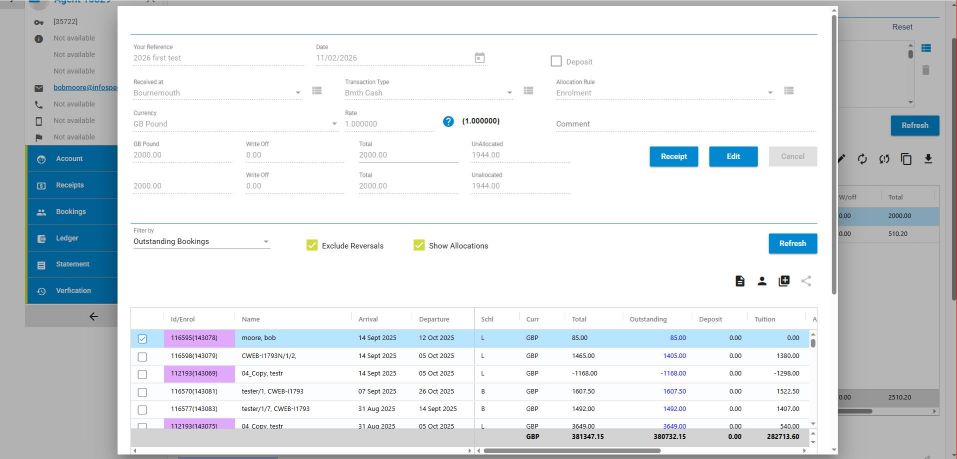Uncheck Show Allocations

[x=419, y=245]
